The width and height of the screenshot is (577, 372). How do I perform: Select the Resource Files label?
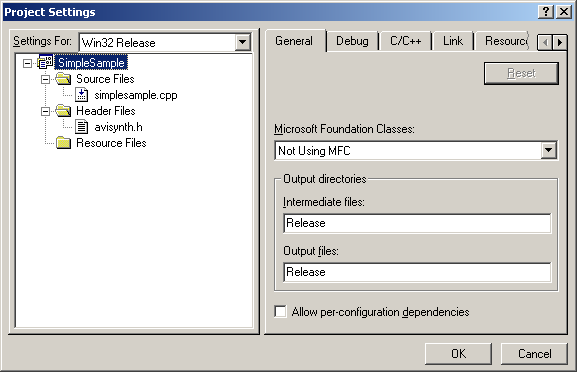[111, 143]
